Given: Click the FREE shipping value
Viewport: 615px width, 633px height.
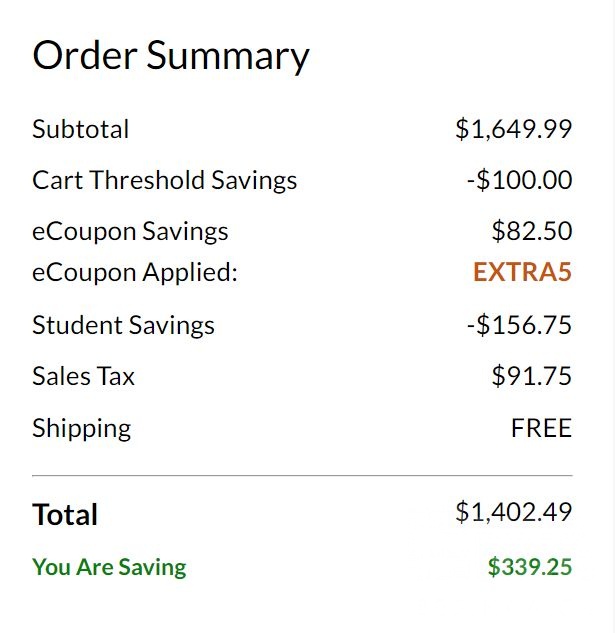Looking at the screenshot, I should click(x=542, y=428).
